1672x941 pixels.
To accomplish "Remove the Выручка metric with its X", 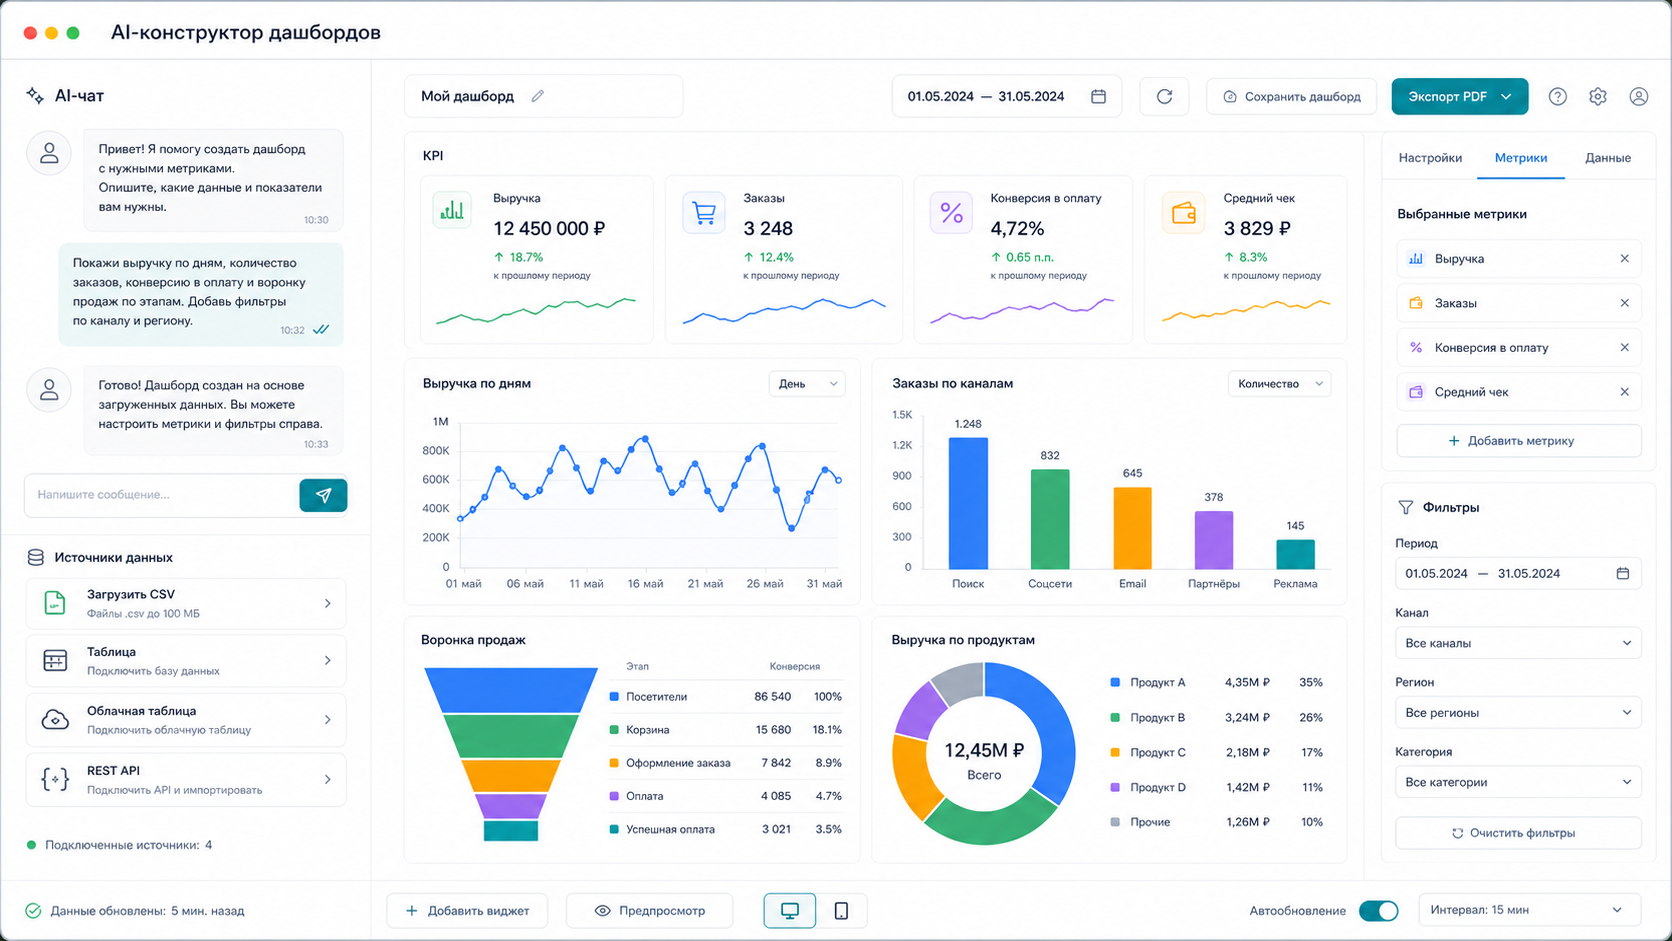I will (x=1624, y=258).
